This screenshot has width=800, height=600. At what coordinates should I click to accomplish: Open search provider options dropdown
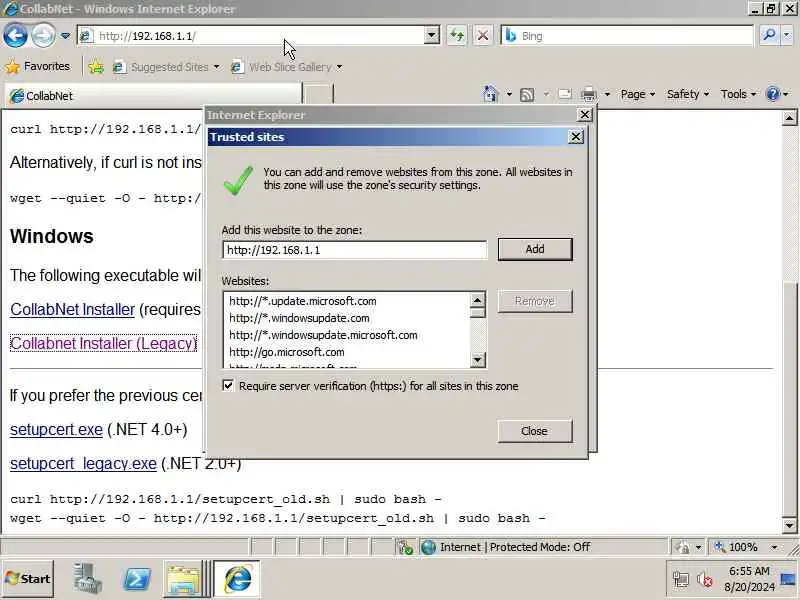[x=787, y=35]
